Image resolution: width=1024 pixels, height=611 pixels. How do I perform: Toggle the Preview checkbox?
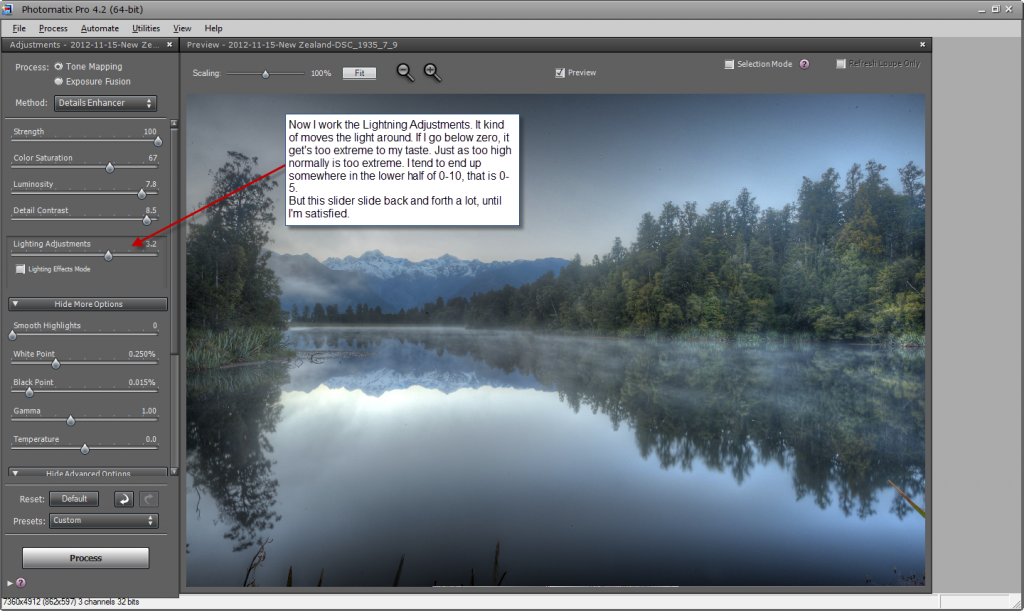(560, 72)
